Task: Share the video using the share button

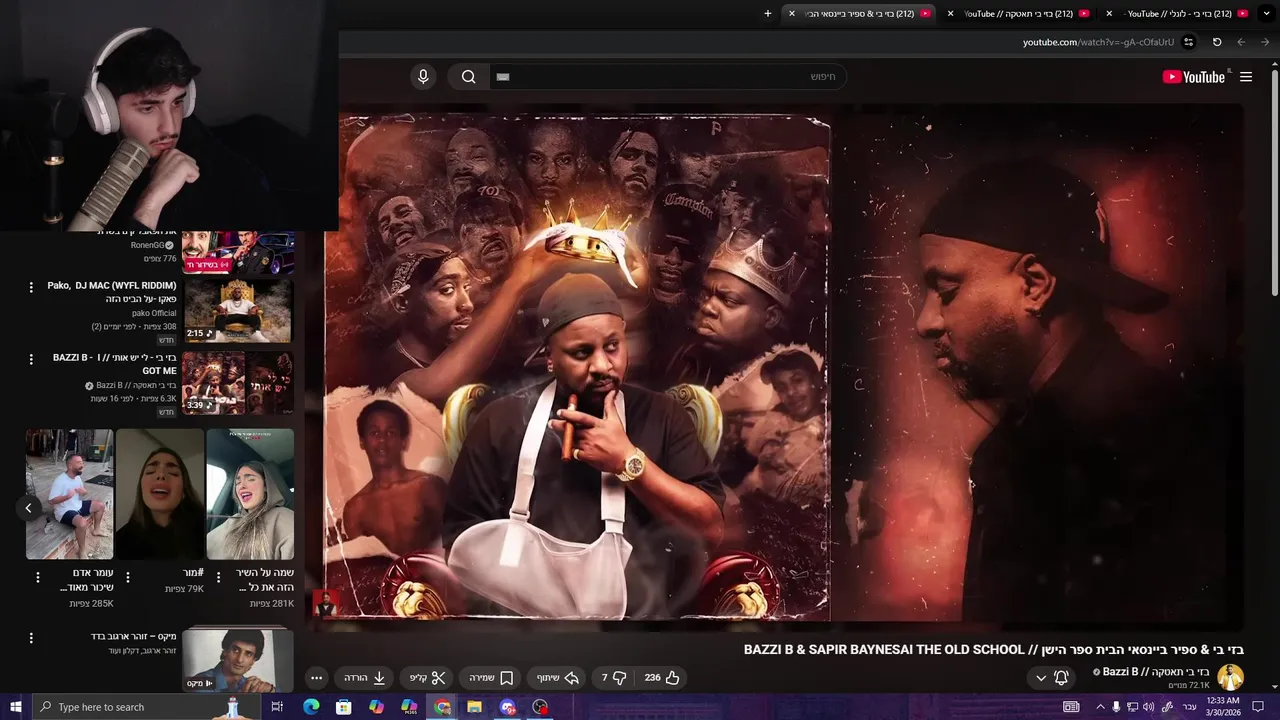Action: point(558,678)
